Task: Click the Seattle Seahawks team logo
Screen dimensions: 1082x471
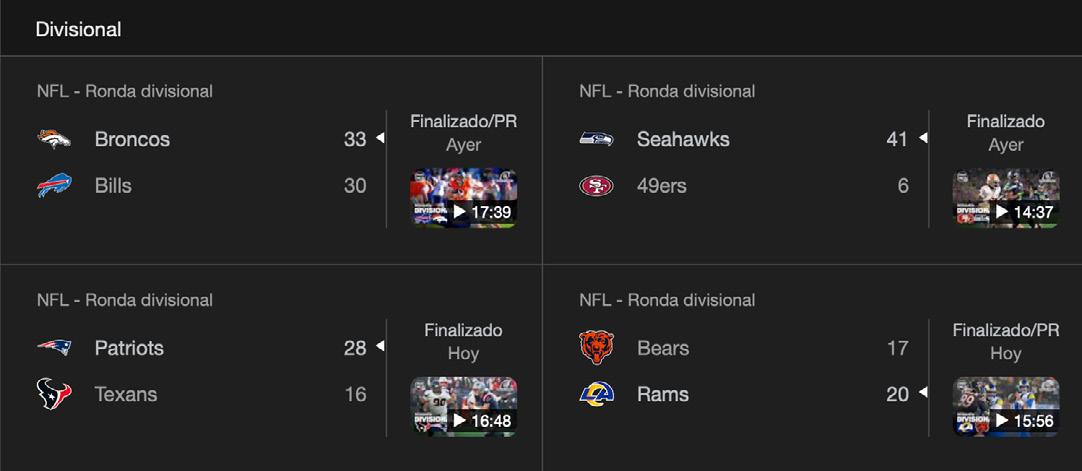Action: [596, 139]
